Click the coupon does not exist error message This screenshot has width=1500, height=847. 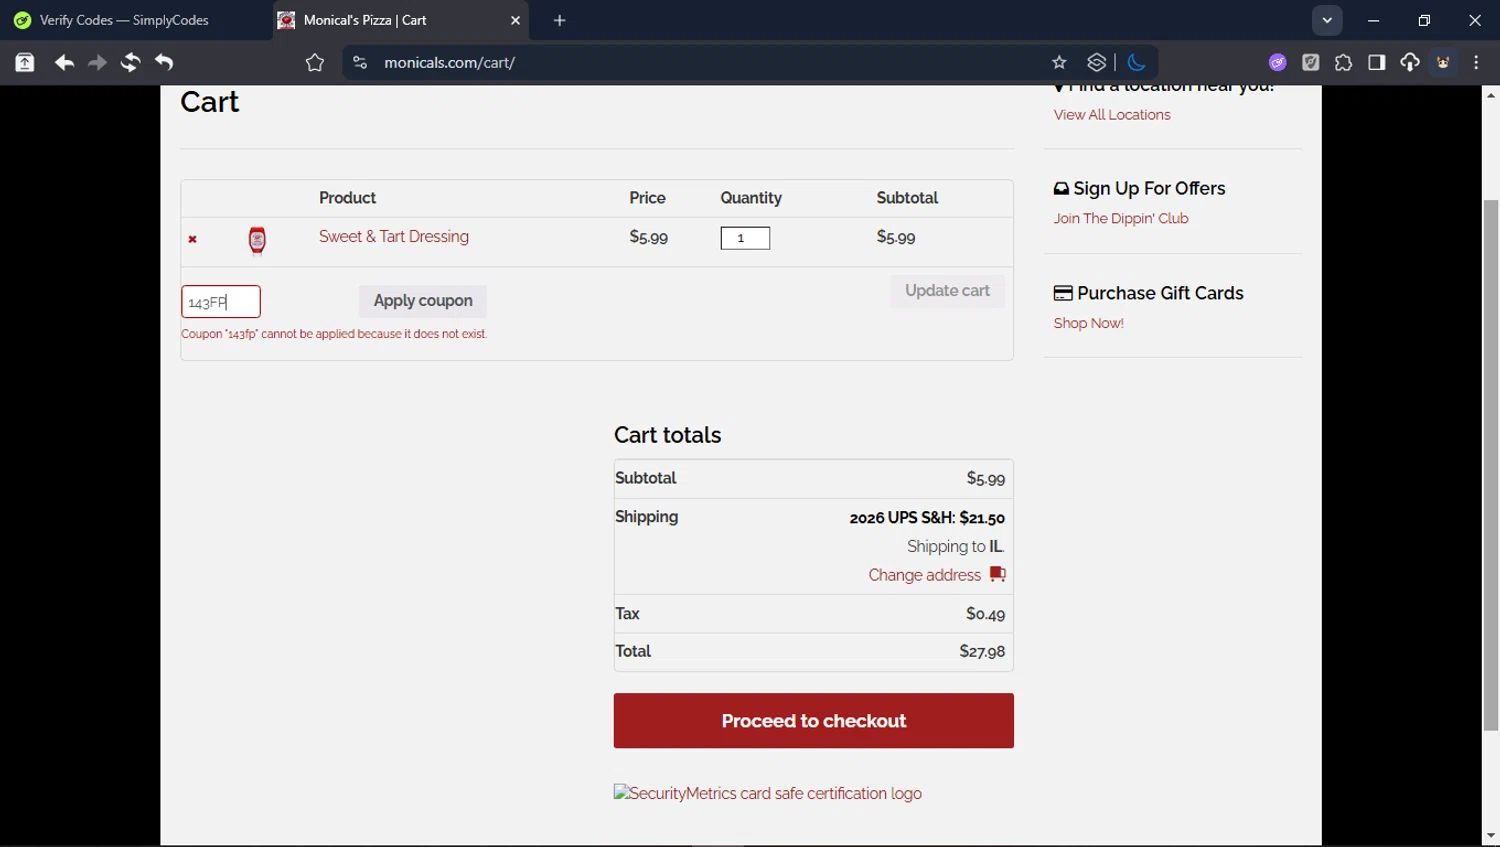tap(334, 334)
